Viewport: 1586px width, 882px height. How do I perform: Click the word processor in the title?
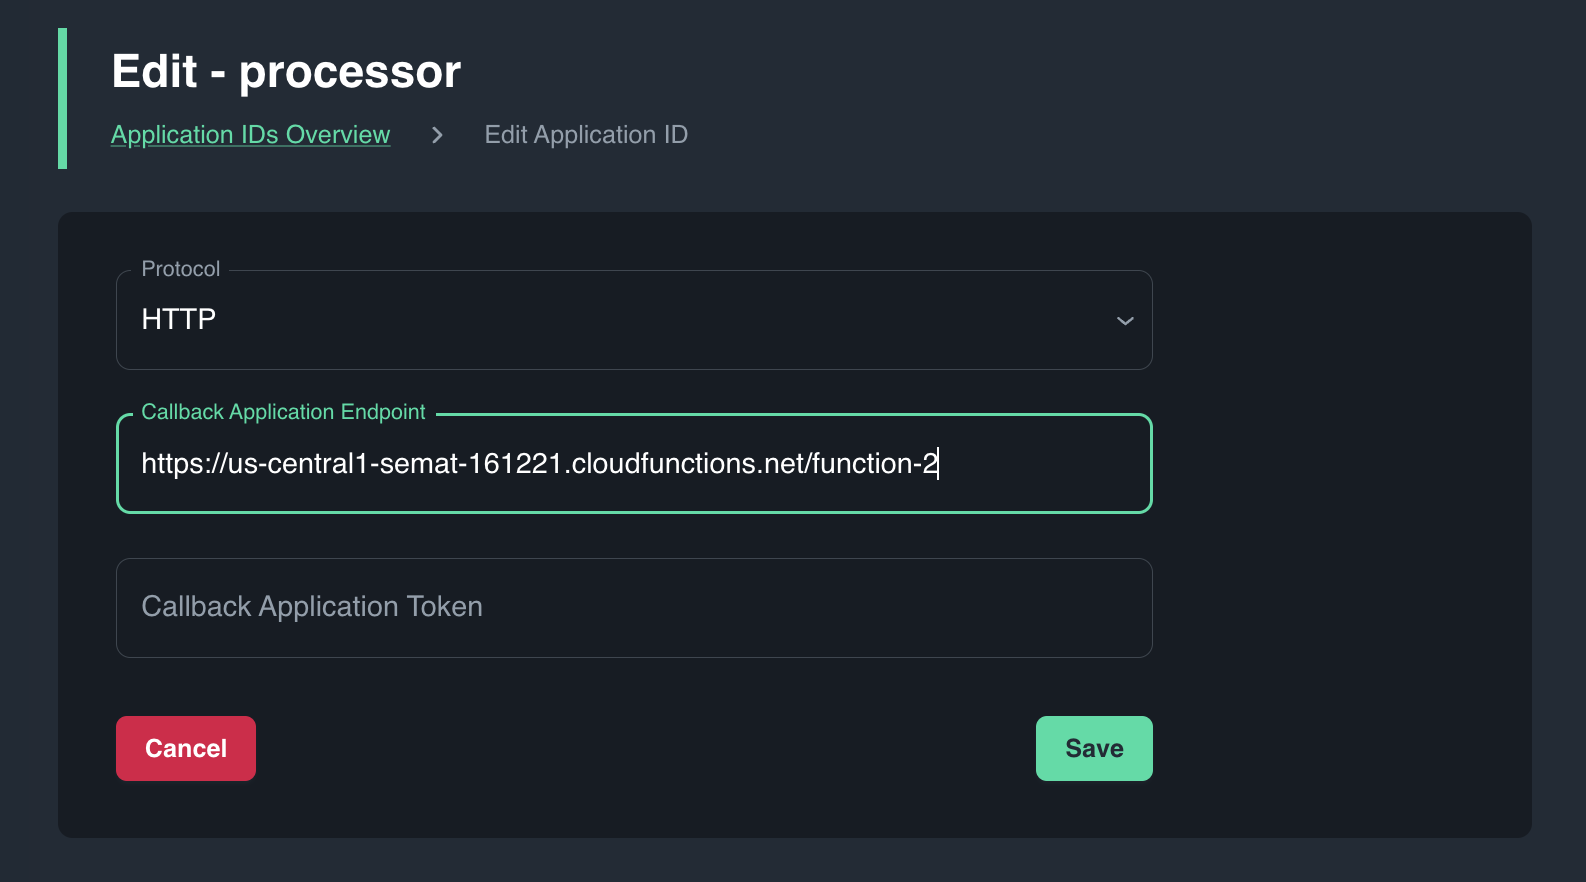[350, 72]
